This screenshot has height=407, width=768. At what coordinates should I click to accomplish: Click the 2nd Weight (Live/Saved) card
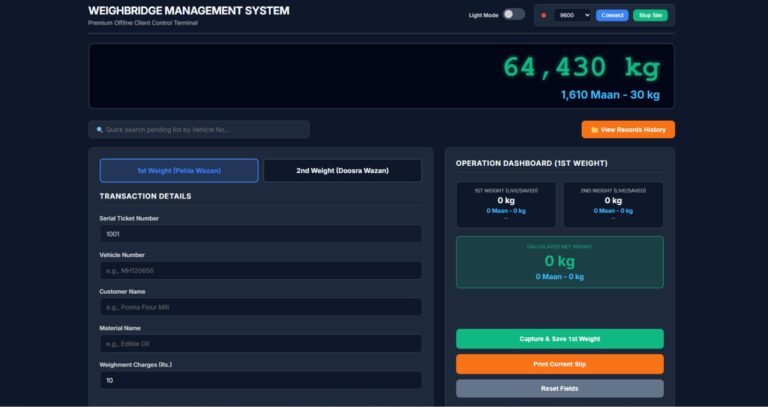point(613,205)
